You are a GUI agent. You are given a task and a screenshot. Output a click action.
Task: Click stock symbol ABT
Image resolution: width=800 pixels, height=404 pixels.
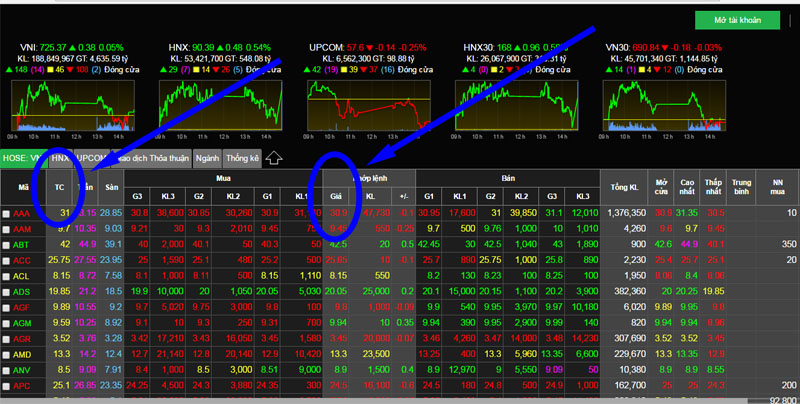pyautogui.click(x=21, y=245)
